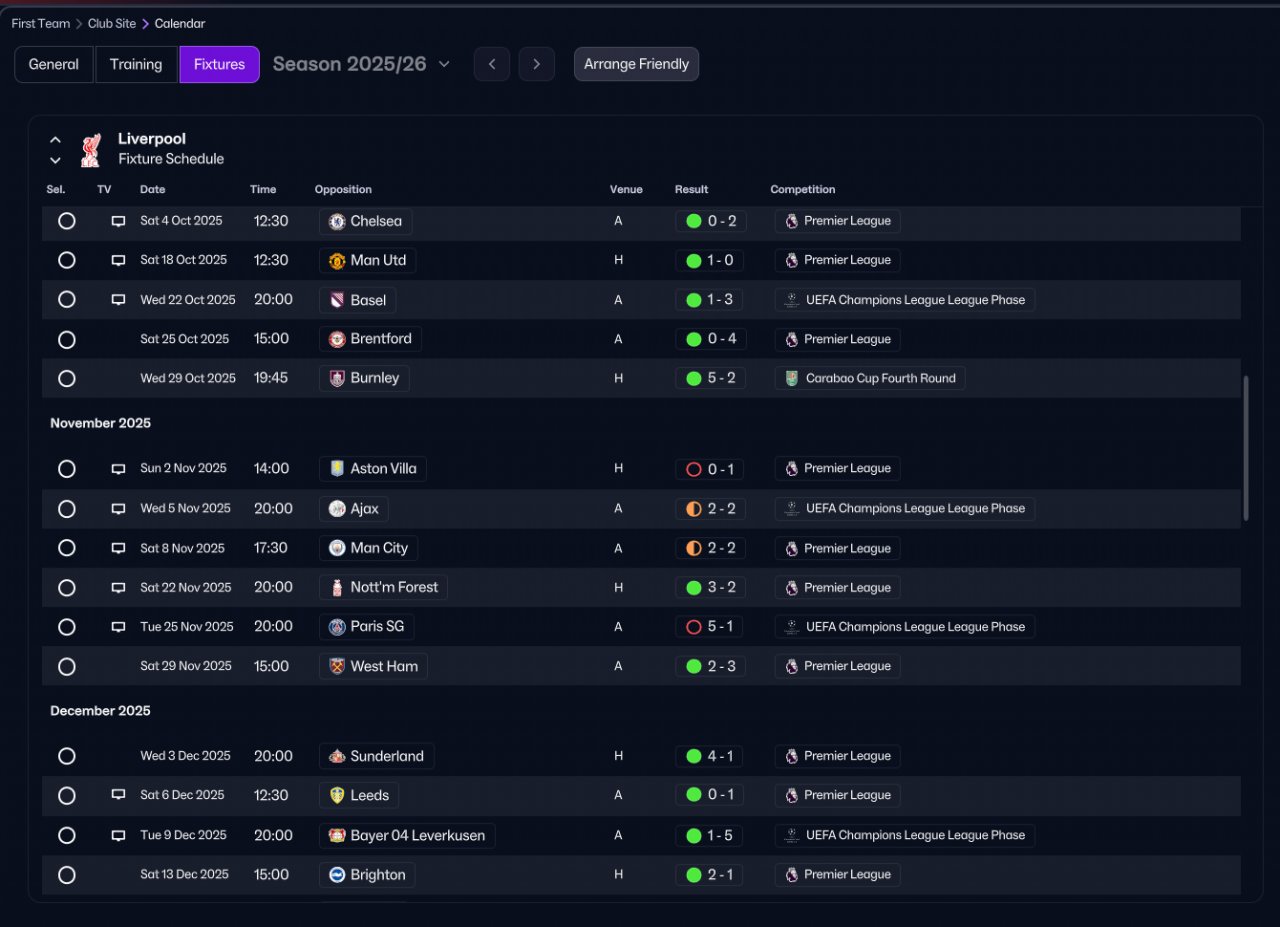Click the November 2025 month heading
Viewport: 1280px width, 927px height.
tap(100, 423)
